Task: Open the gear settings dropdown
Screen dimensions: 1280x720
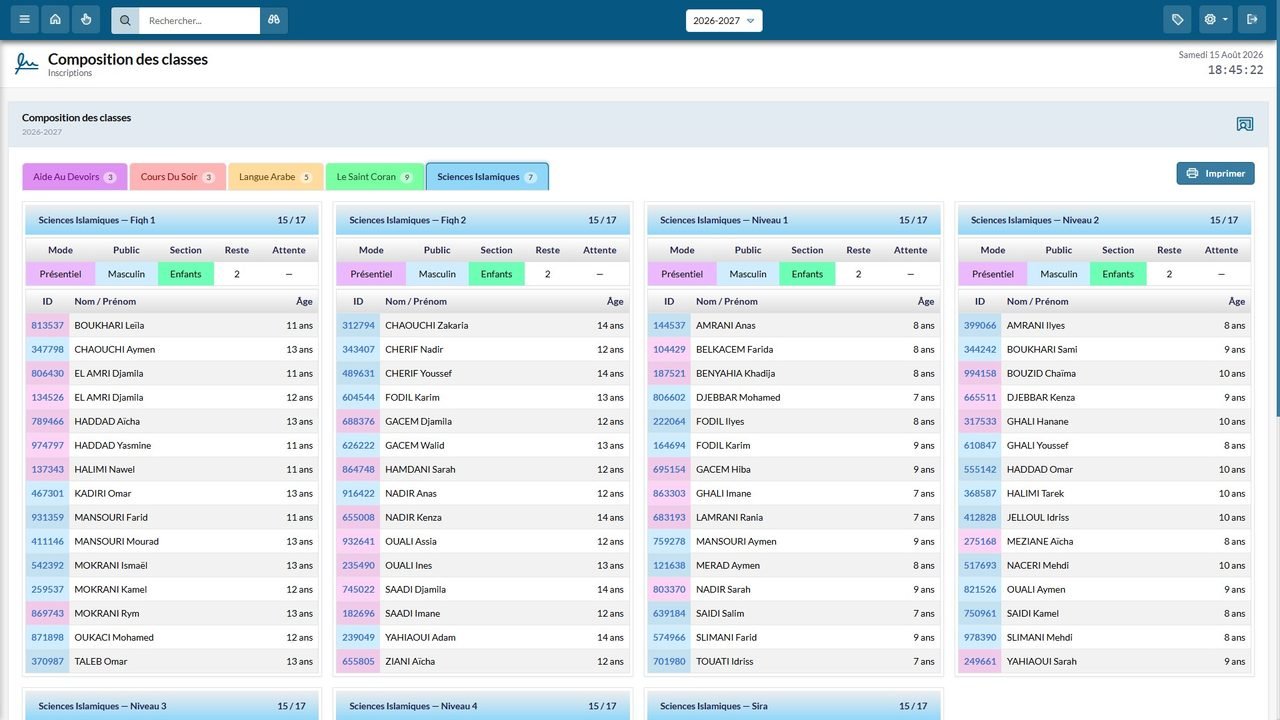Action: tap(1216, 20)
